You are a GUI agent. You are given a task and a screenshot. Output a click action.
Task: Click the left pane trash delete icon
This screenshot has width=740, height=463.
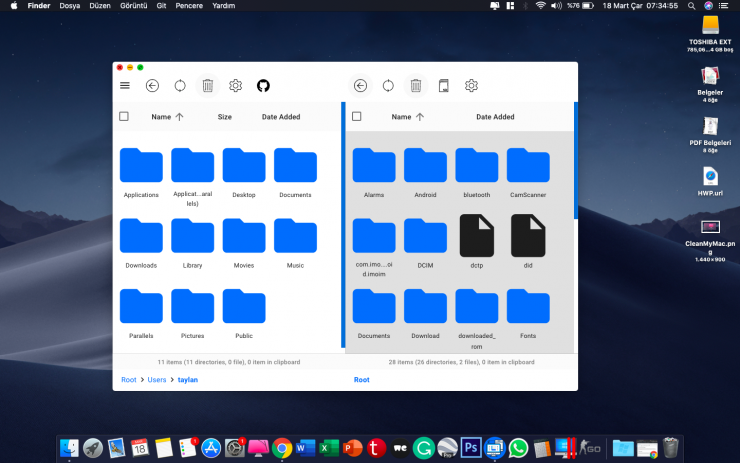(208, 85)
